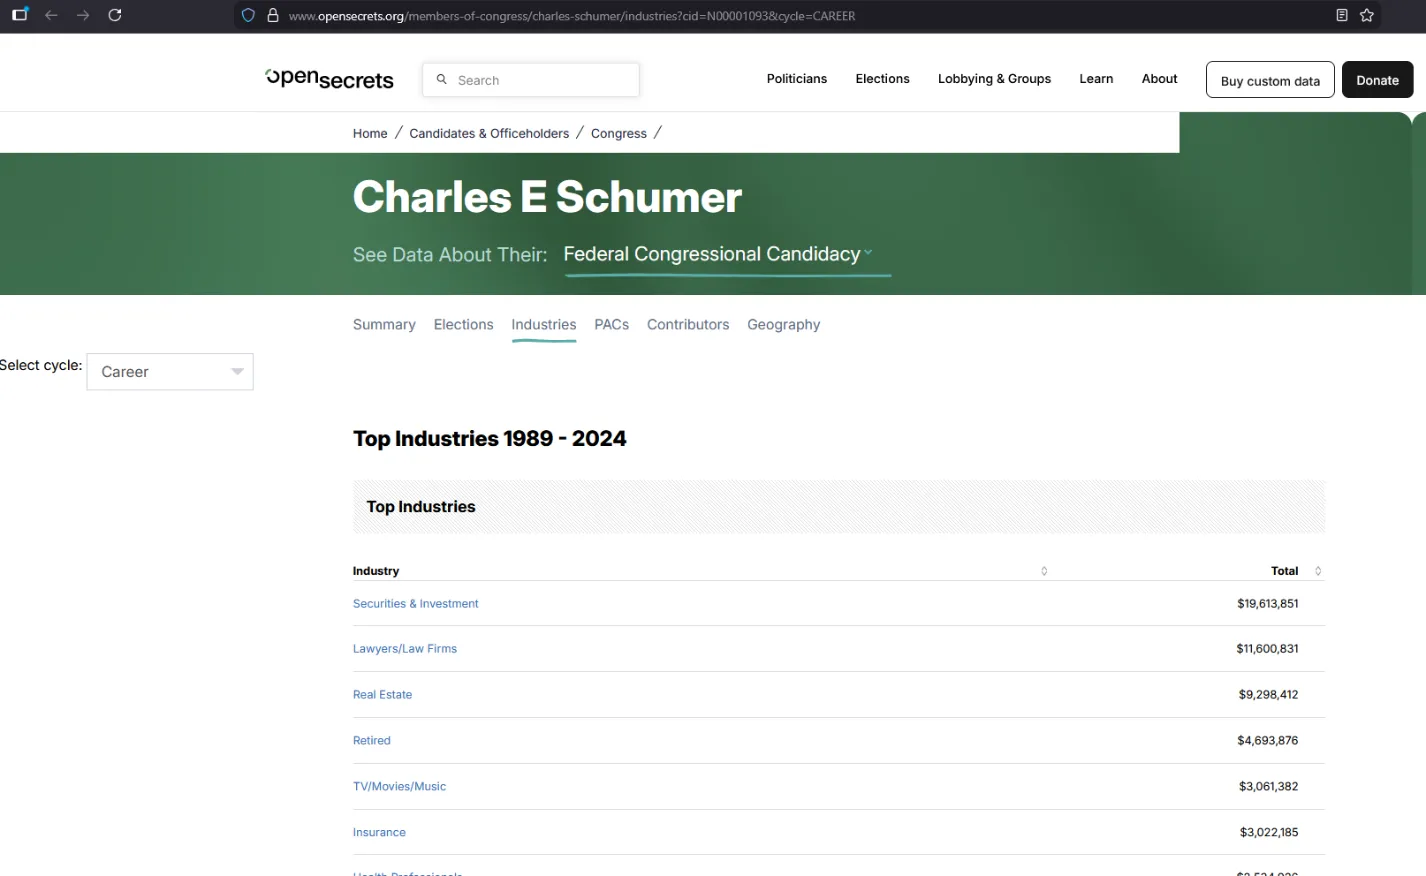
Task: Select the Industries tab
Action: pyautogui.click(x=544, y=325)
